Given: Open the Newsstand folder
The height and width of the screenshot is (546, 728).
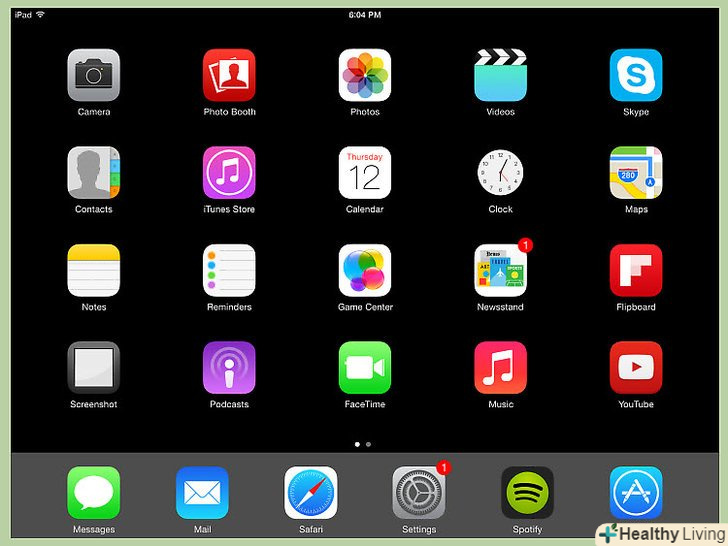Looking at the screenshot, I should pyautogui.click(x=500, y=270).
